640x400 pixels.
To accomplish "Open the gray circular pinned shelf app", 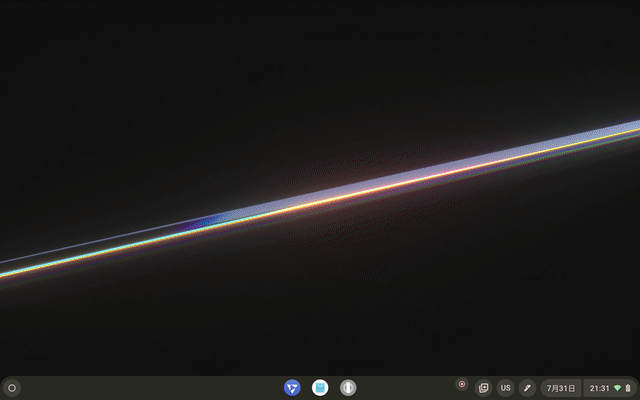I will 348,387.
